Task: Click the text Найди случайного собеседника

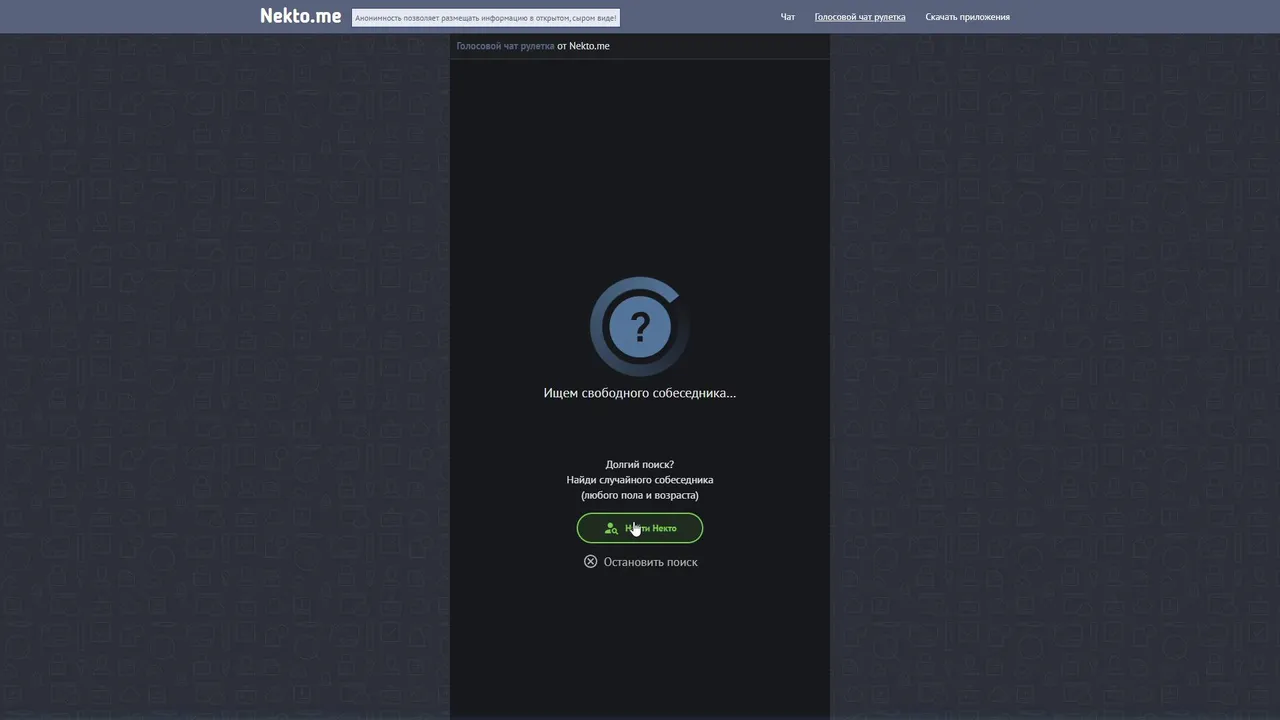Action: point(640,480)
